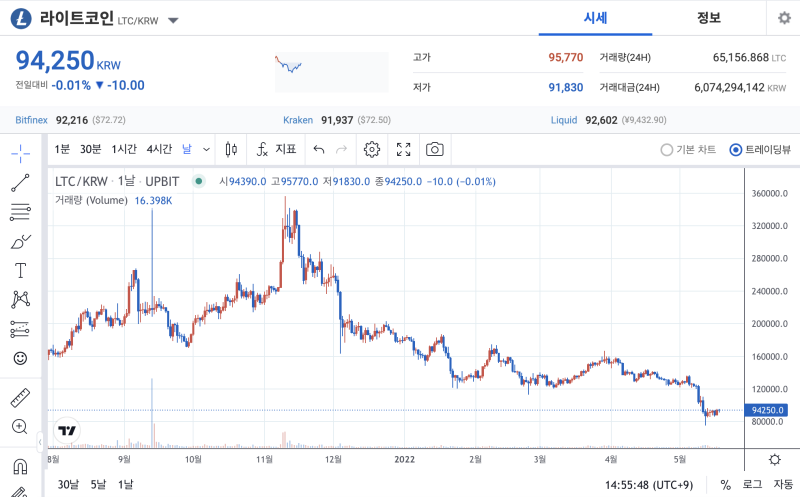The width and height of the screenshot is (800, 497).
Task: Enter fullscreen chart mode
Action: pyautogui.click(x=404, y=150)
